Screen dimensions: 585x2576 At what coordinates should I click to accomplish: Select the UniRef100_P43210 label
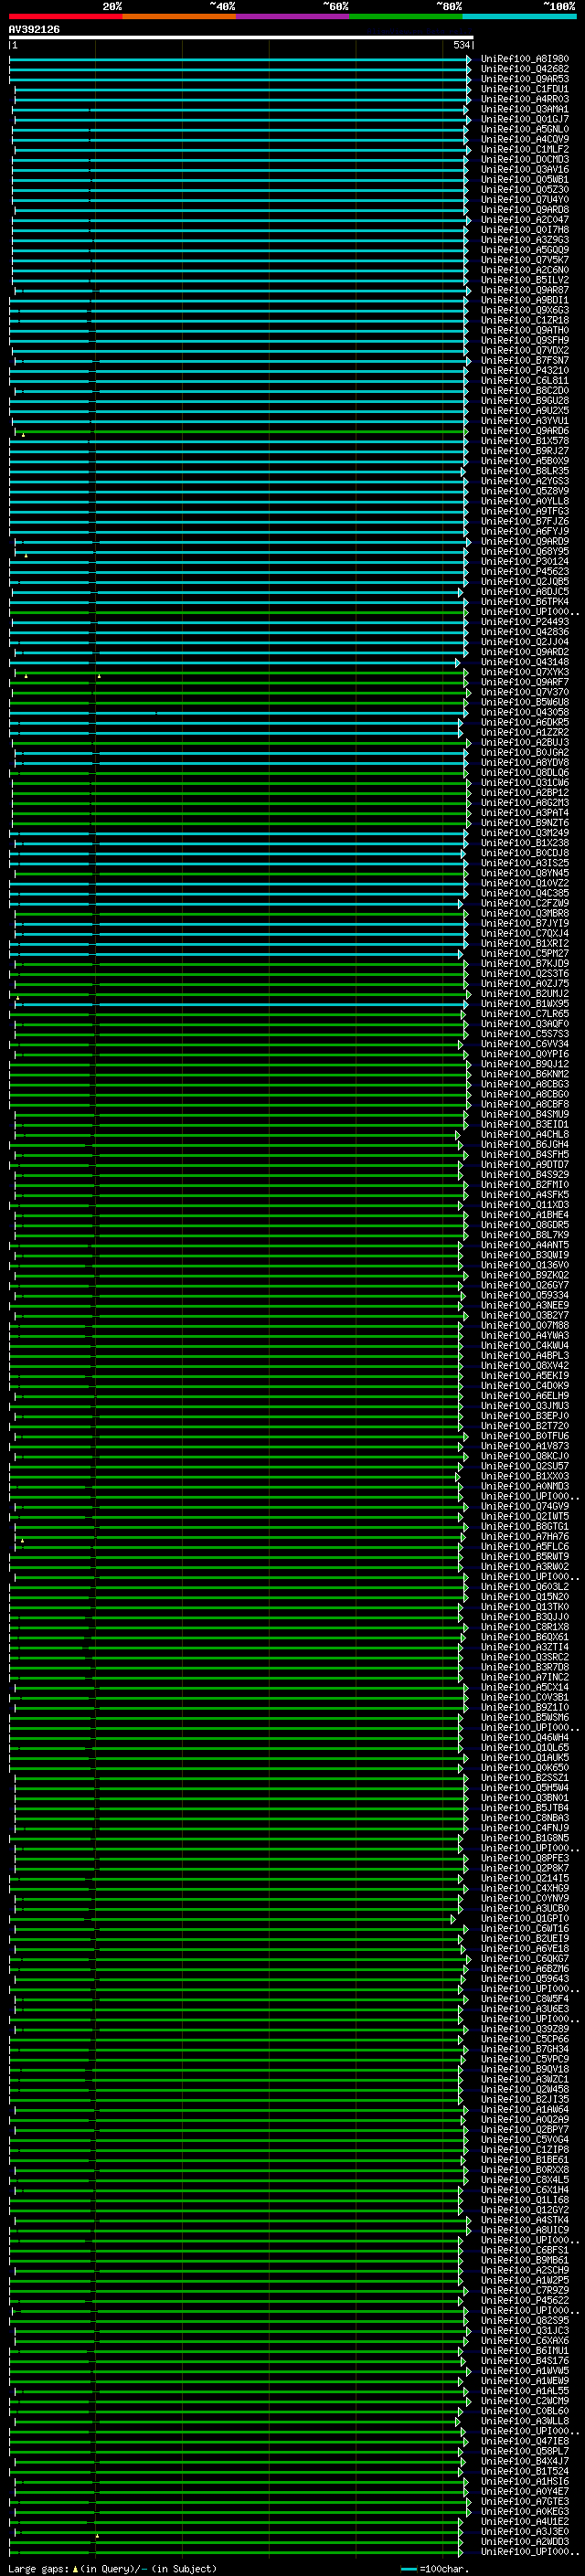(524, 370)
